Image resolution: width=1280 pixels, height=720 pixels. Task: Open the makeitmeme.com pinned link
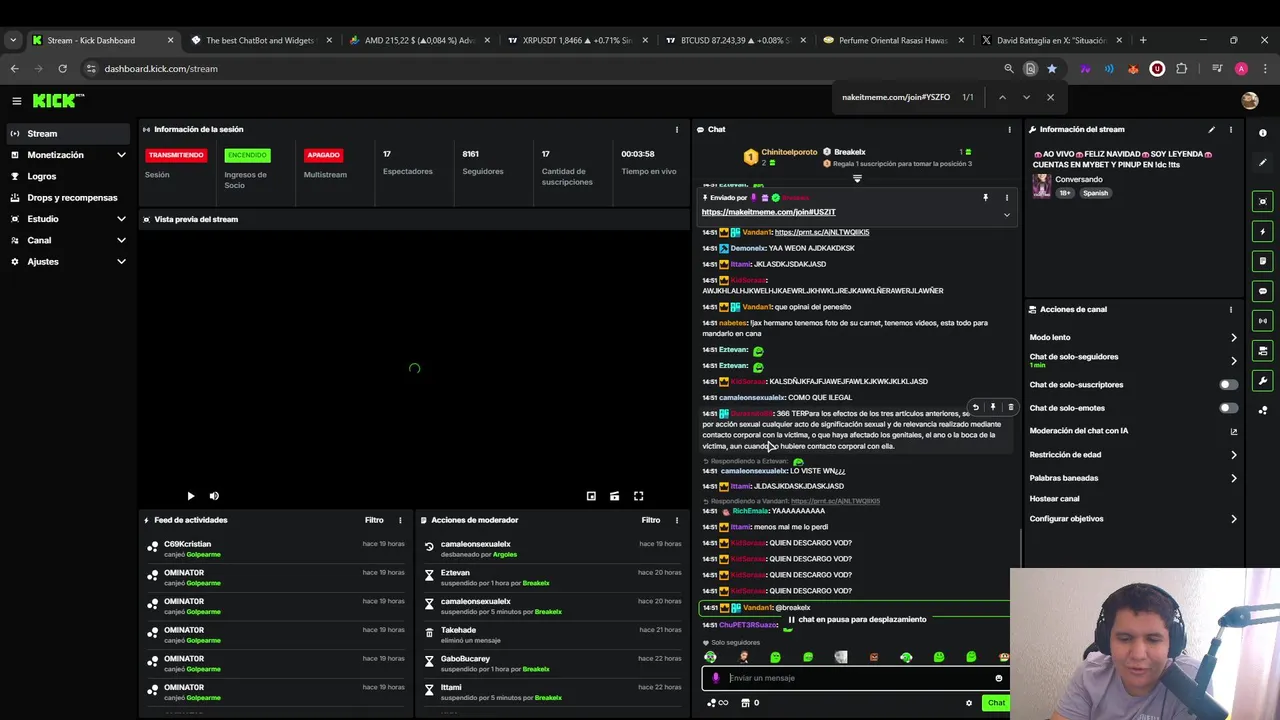[768, 212]
